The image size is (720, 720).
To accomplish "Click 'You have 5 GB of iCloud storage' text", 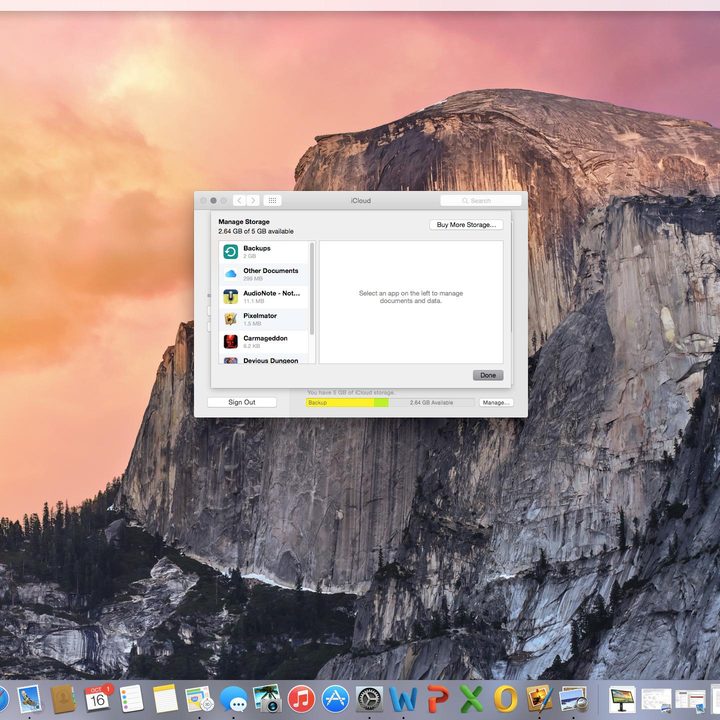I will click(351, 393).
